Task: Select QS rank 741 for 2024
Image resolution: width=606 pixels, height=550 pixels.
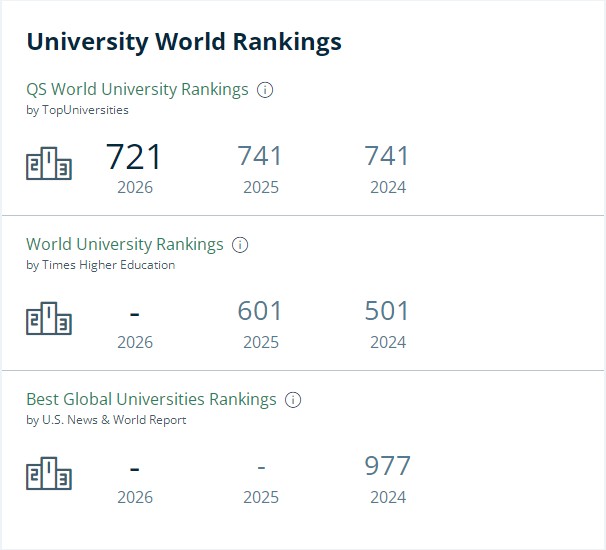Action: click(x=387, y=156)
